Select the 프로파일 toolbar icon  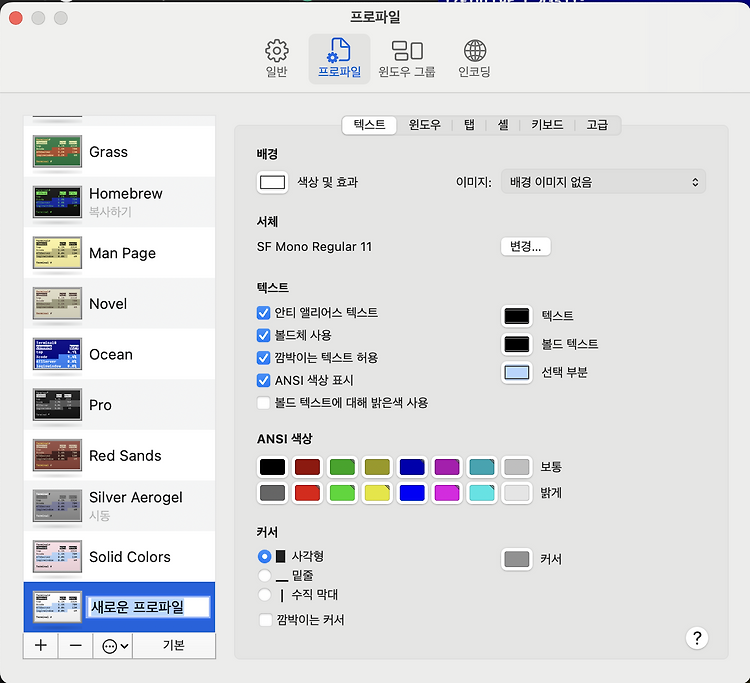(339, 59)
